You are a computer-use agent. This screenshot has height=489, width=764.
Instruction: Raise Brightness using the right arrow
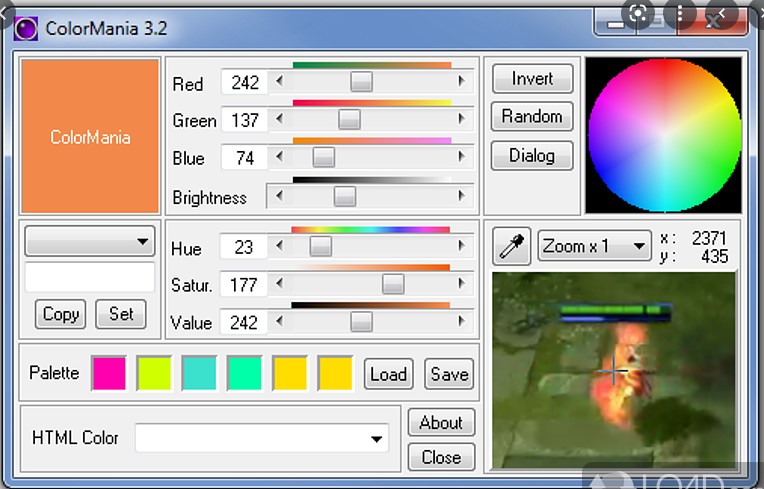pos(461,196)
